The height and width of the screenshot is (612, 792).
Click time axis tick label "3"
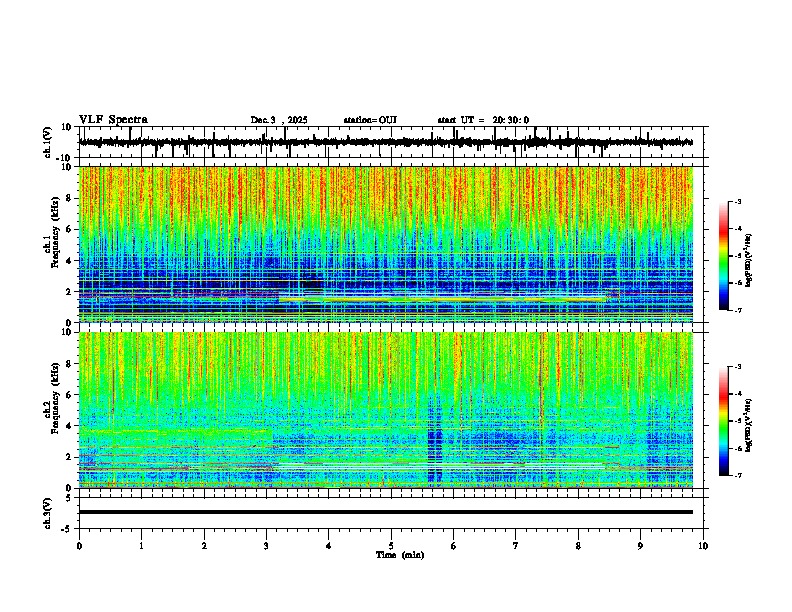point(266,546)
